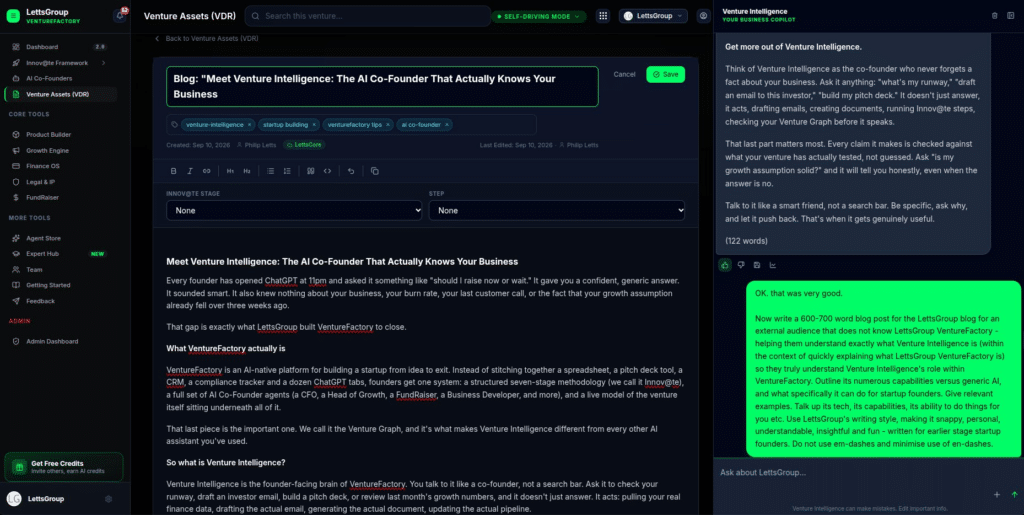
Task: Expand the Innov@te Framework submenu
Action: [x=103, y=63]
